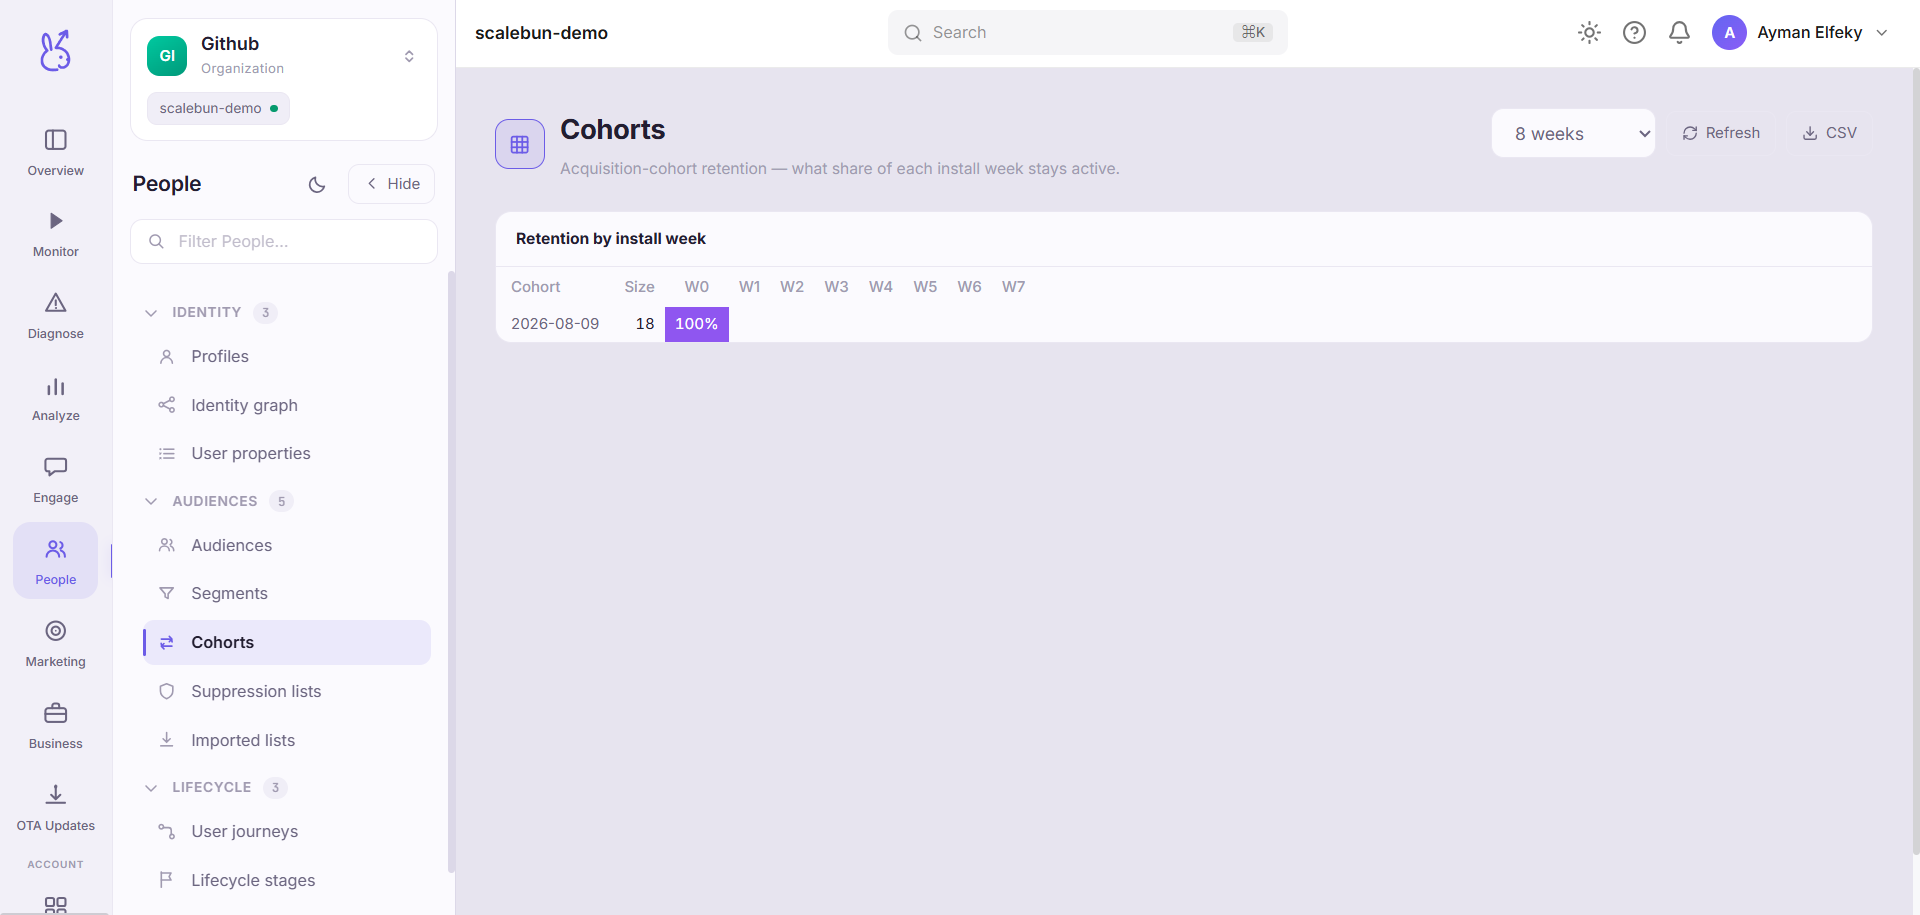This screenshot has width=1920, height=915.
Task: Open the Business section
Action: click(56, 727)
